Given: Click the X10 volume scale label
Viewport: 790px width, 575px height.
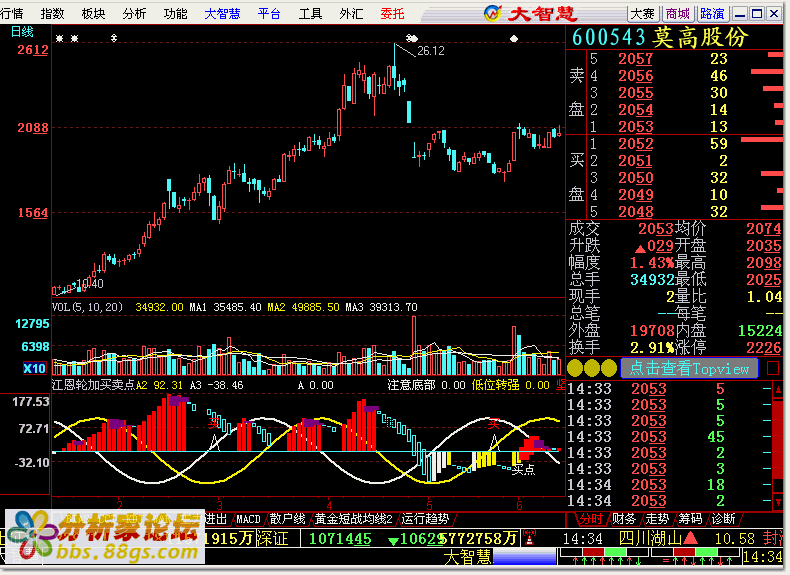Looking at the screenshot, I should tap(34, 368).
